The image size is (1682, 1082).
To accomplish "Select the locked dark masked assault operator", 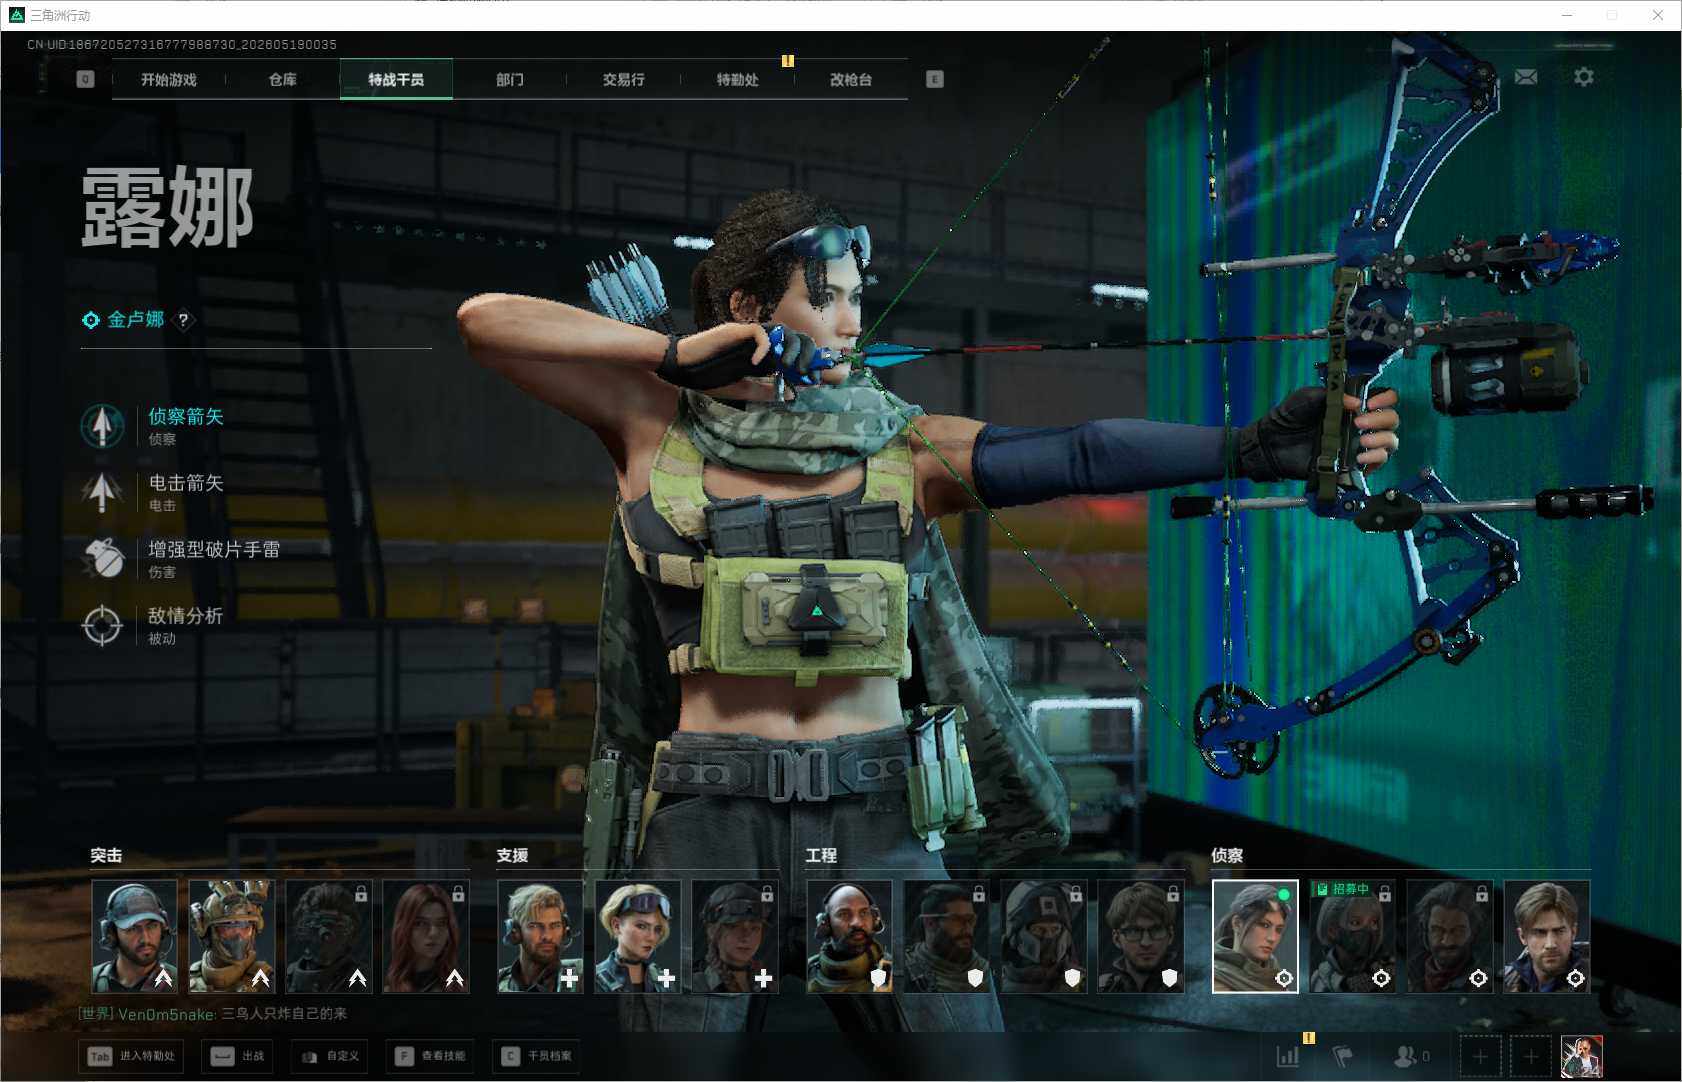I will (x=329, y=936).
